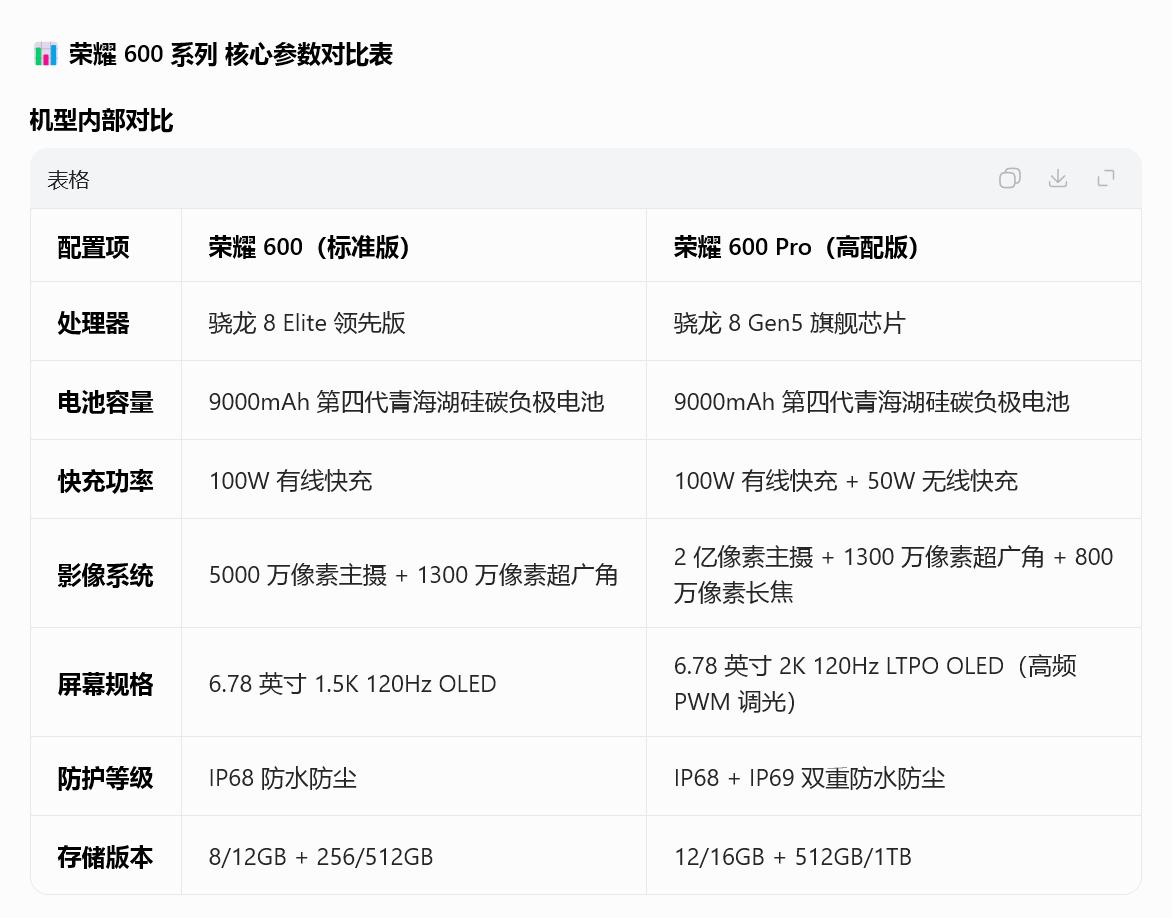1172x918 pixels.
Task: Click the bar chart emoji in heading
Action: pos(46,54)
